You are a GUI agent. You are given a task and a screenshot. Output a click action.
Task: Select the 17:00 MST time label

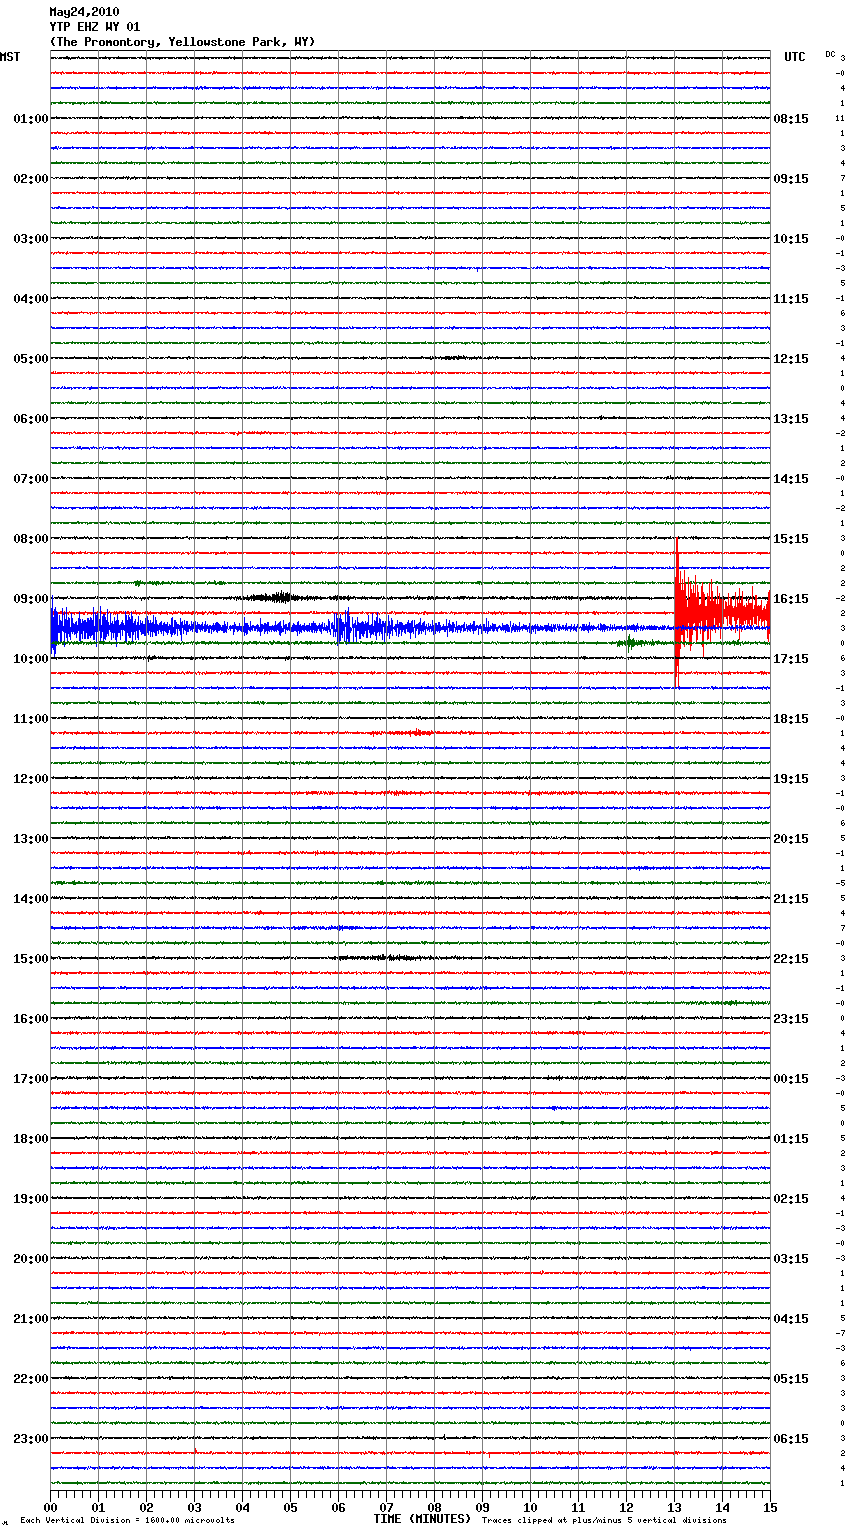pos(30,1079)
